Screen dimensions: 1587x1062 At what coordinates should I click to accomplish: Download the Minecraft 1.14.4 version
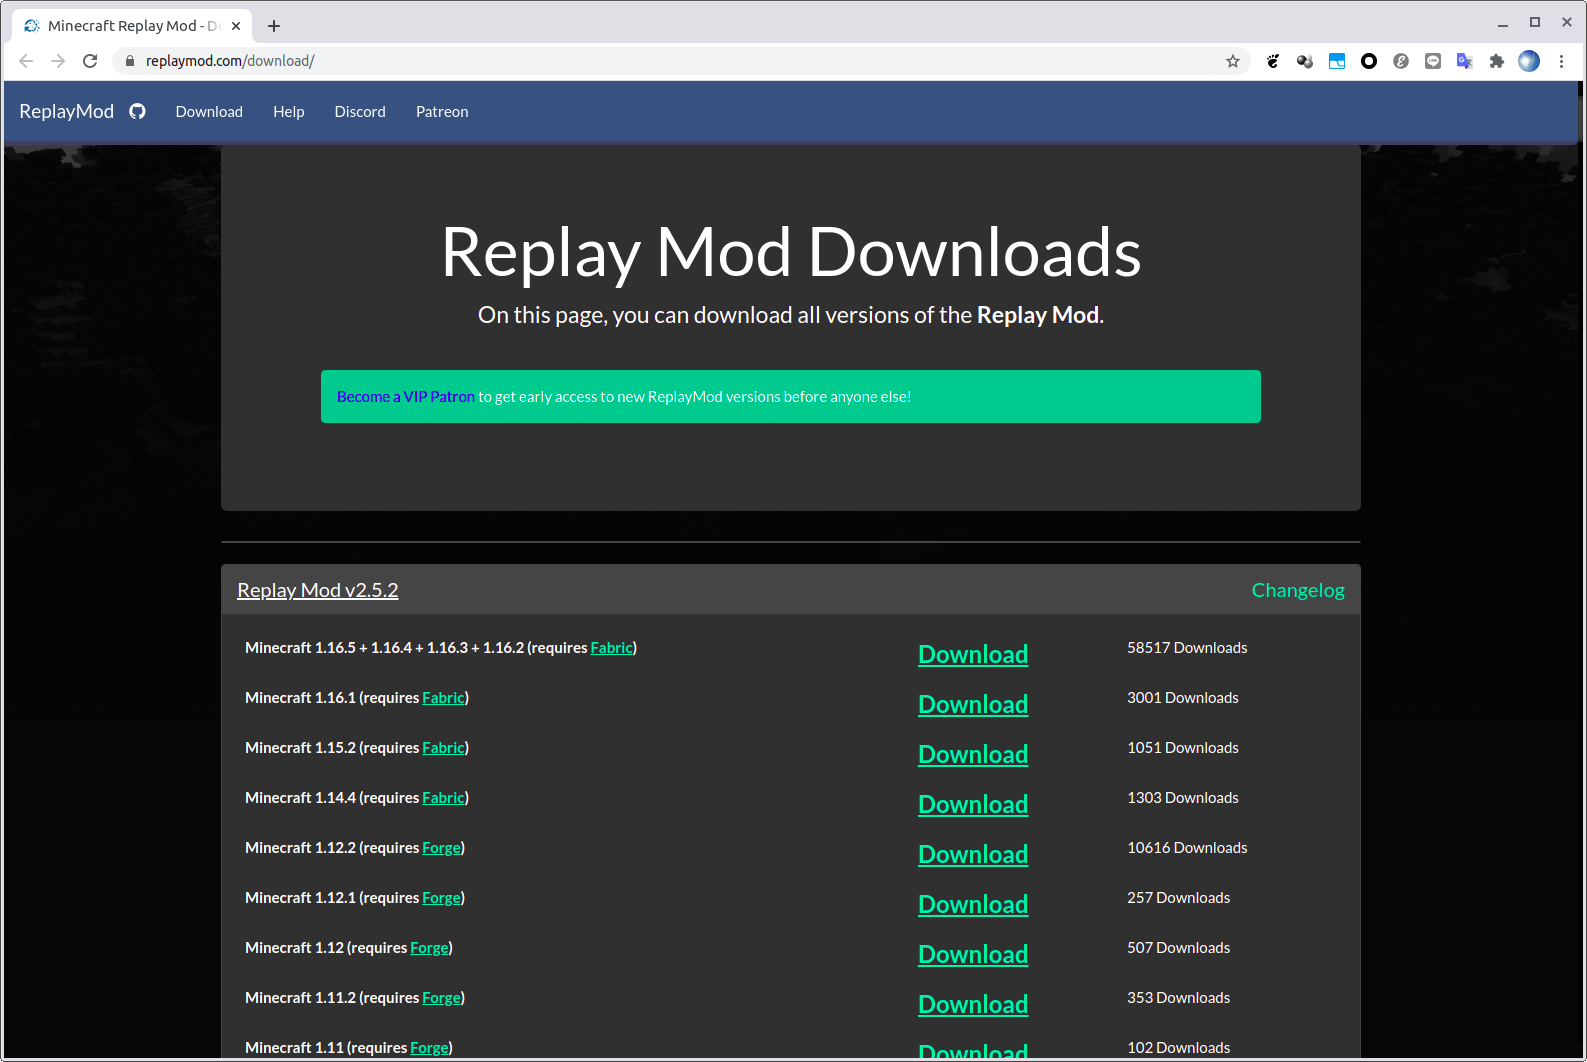973,804
